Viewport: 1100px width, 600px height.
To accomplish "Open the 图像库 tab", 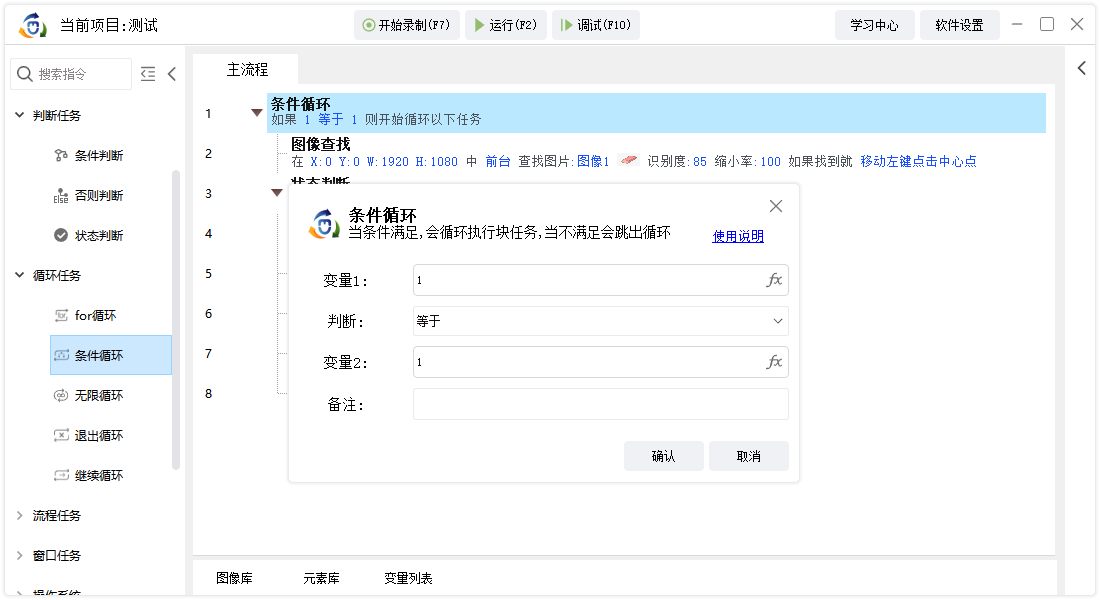I will pyautogui.click(x=234, y=578).
